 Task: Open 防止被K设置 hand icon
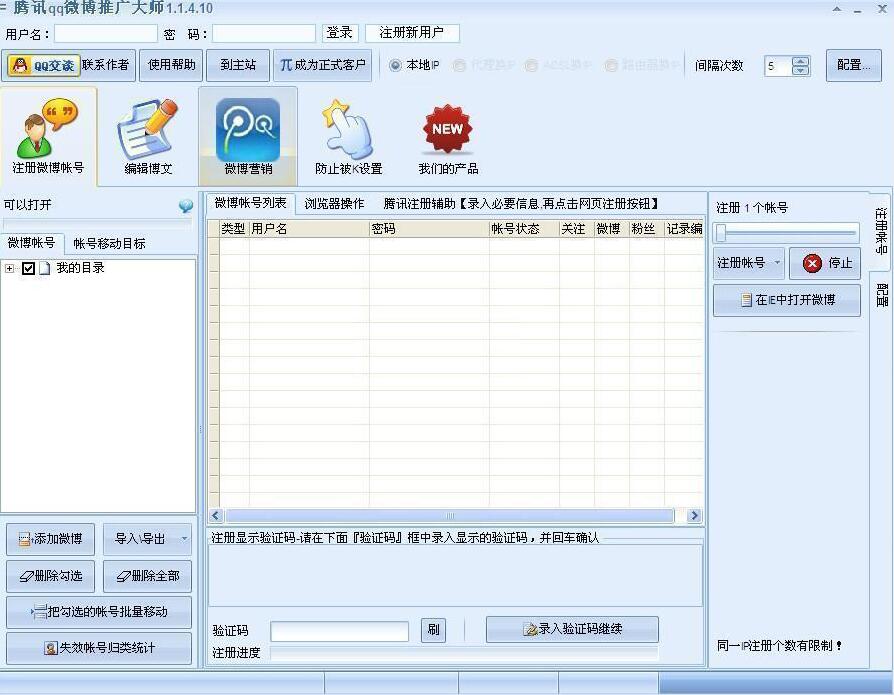click(x=348, y=137)
